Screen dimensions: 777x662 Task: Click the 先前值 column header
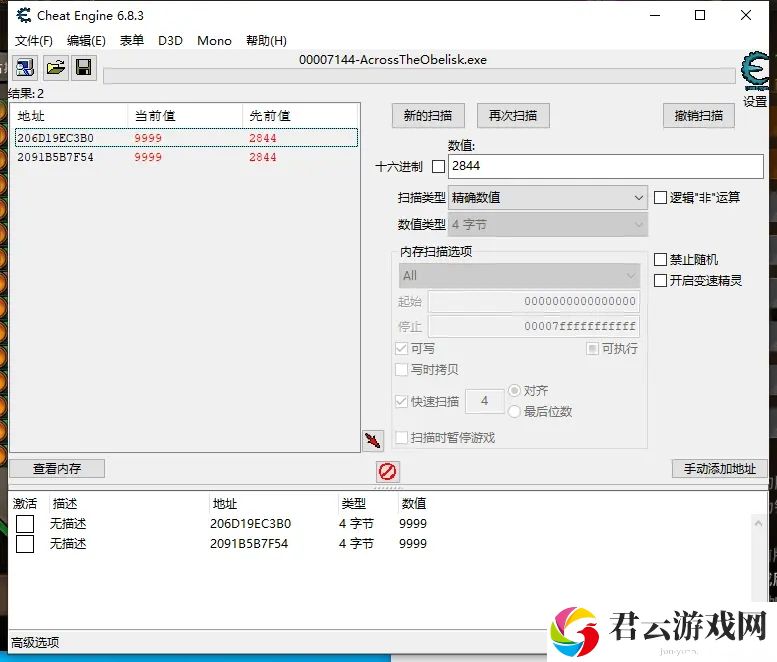point(300,116)
